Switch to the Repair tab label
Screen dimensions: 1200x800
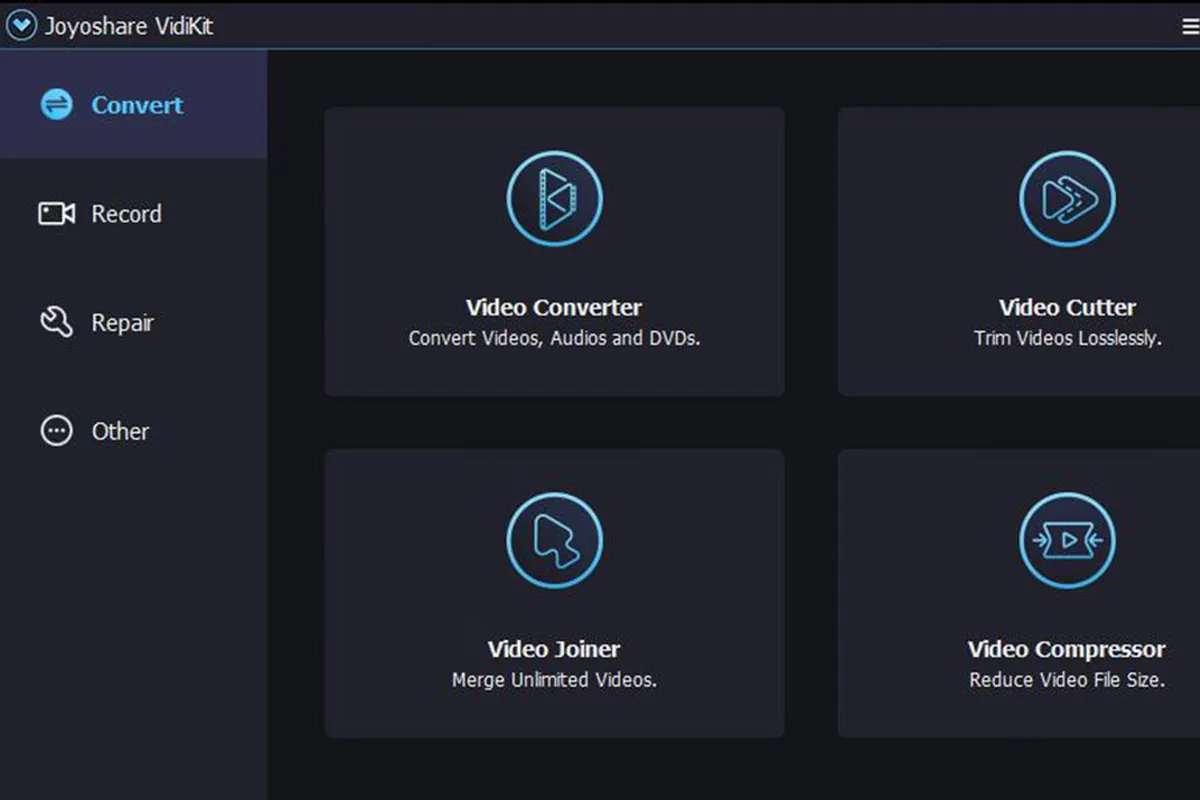point(122,323)
